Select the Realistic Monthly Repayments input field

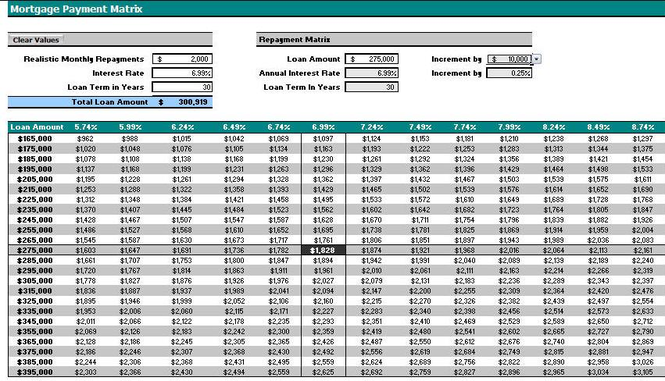point(182,59)
